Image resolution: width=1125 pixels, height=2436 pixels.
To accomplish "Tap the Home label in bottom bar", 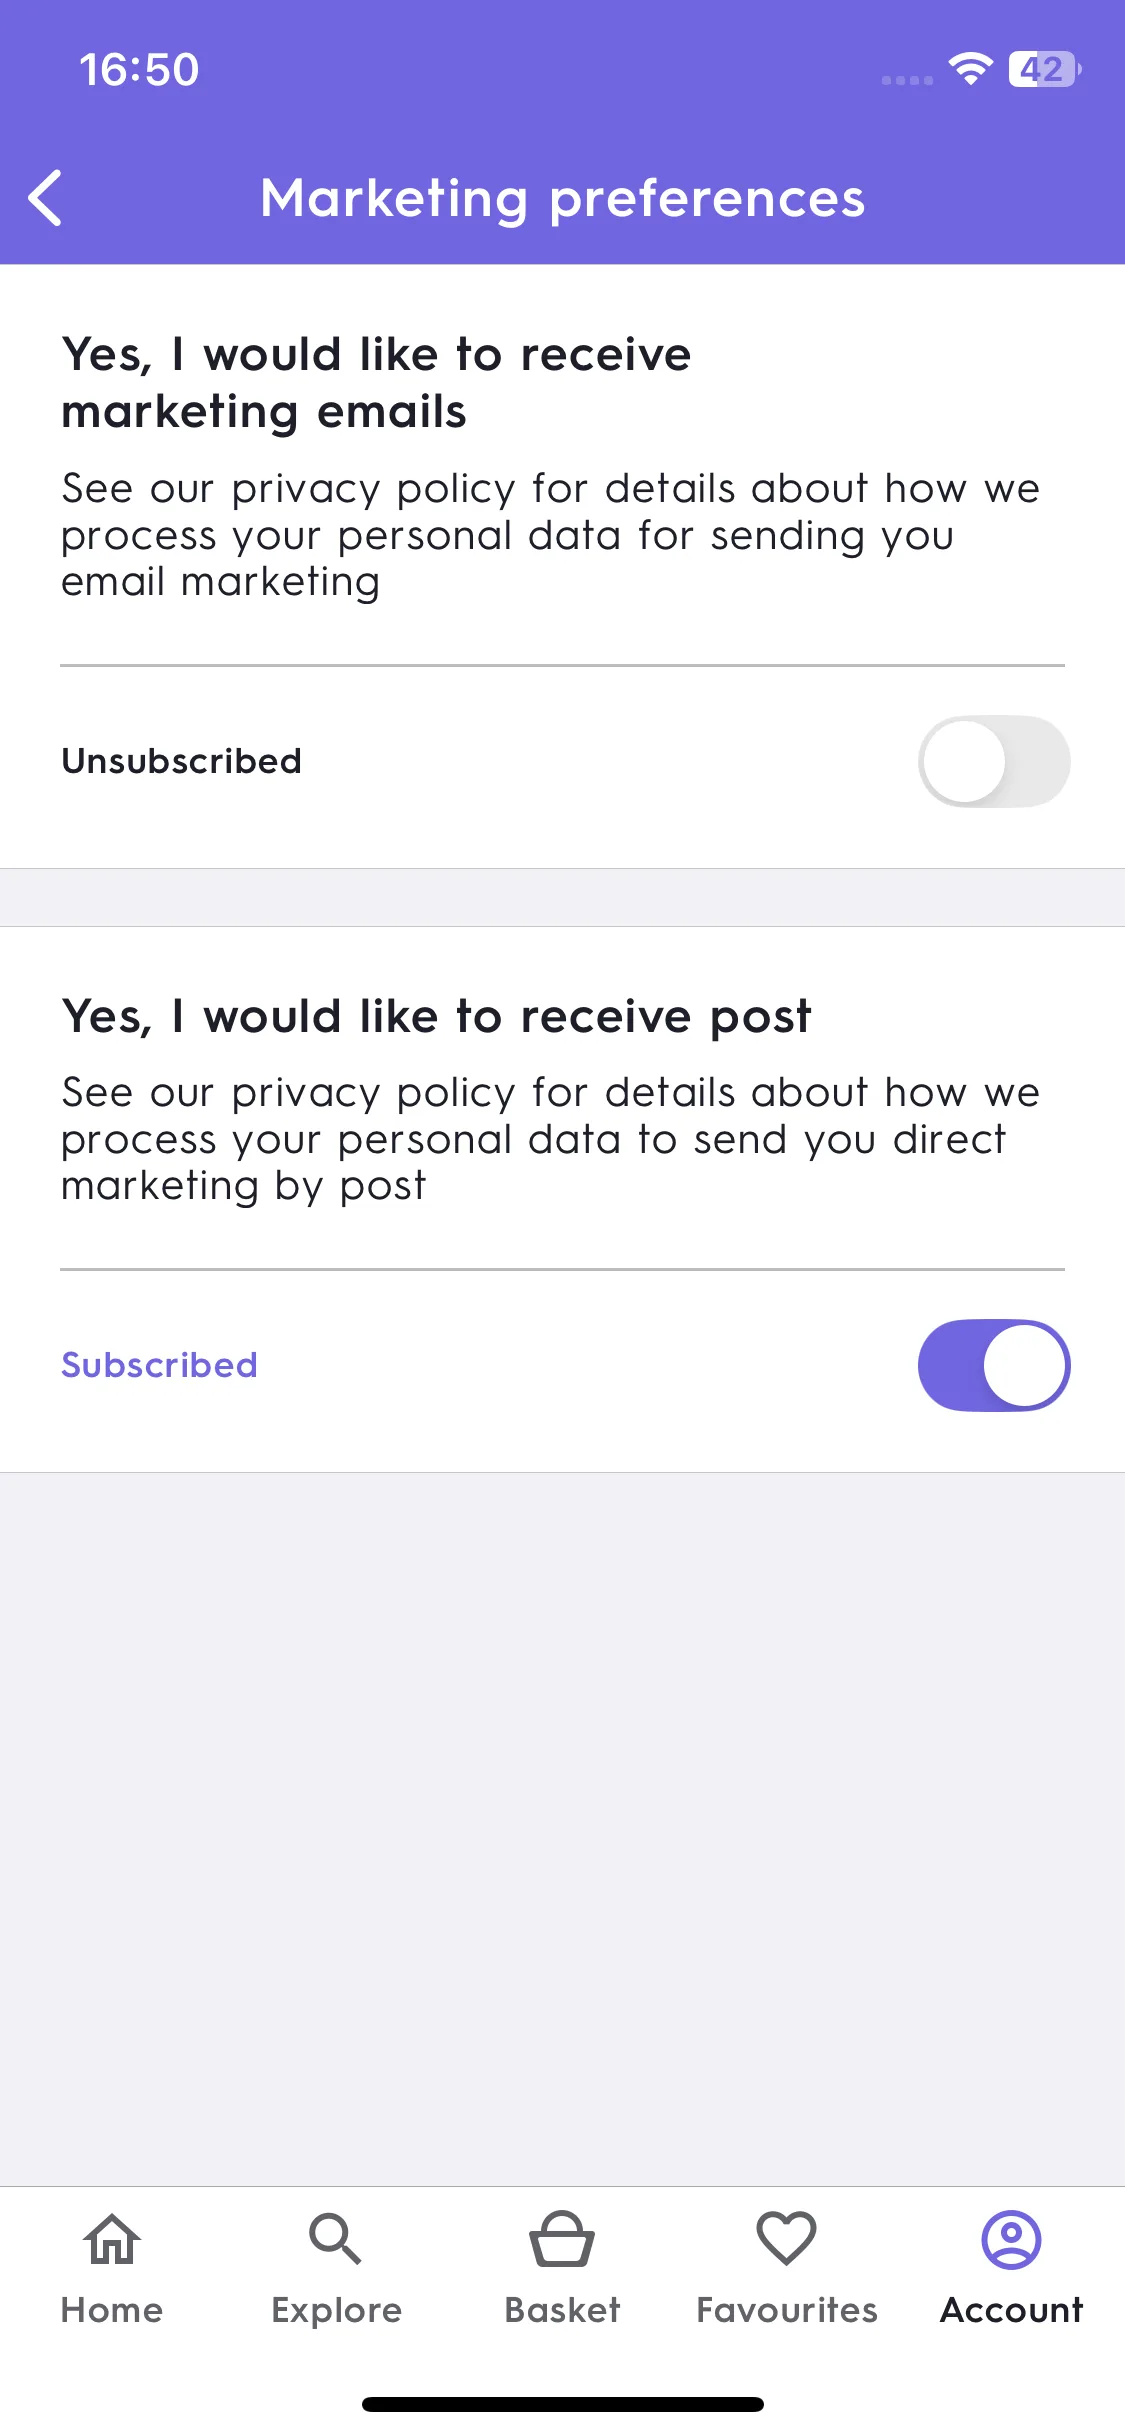I will point(112,2310).
